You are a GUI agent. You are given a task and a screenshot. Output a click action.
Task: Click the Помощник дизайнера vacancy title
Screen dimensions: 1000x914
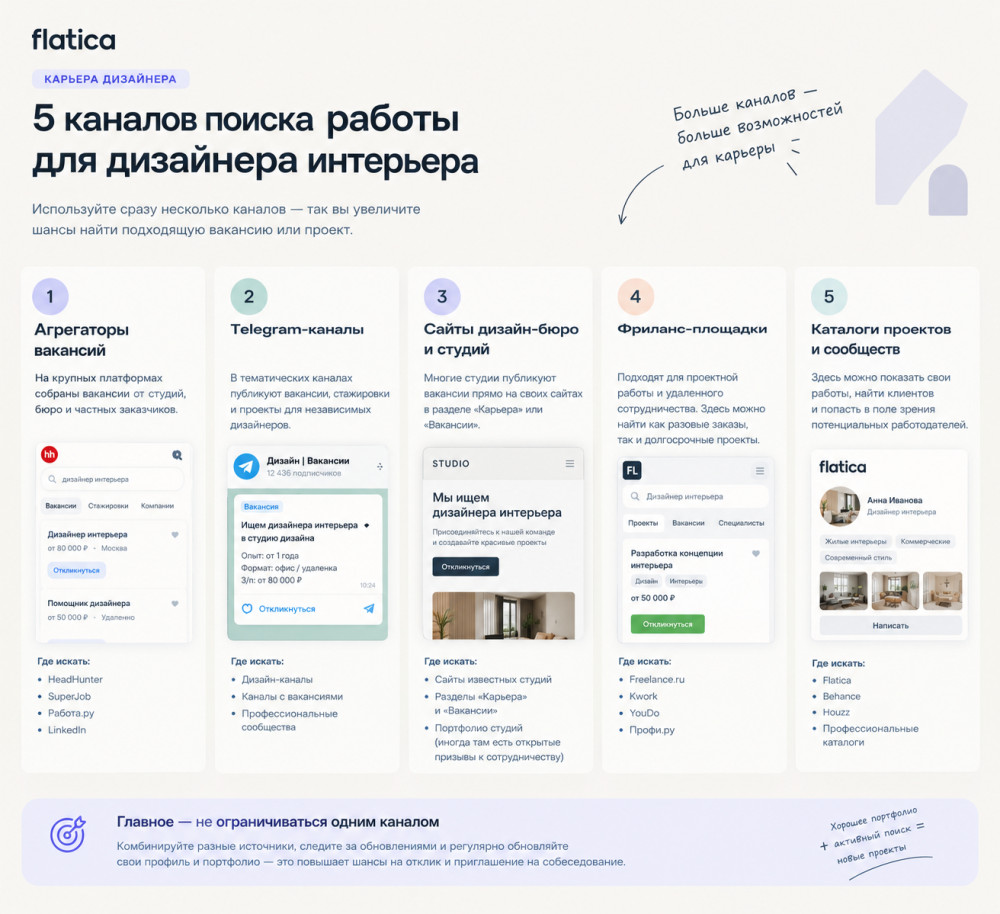tap(89, 603)
